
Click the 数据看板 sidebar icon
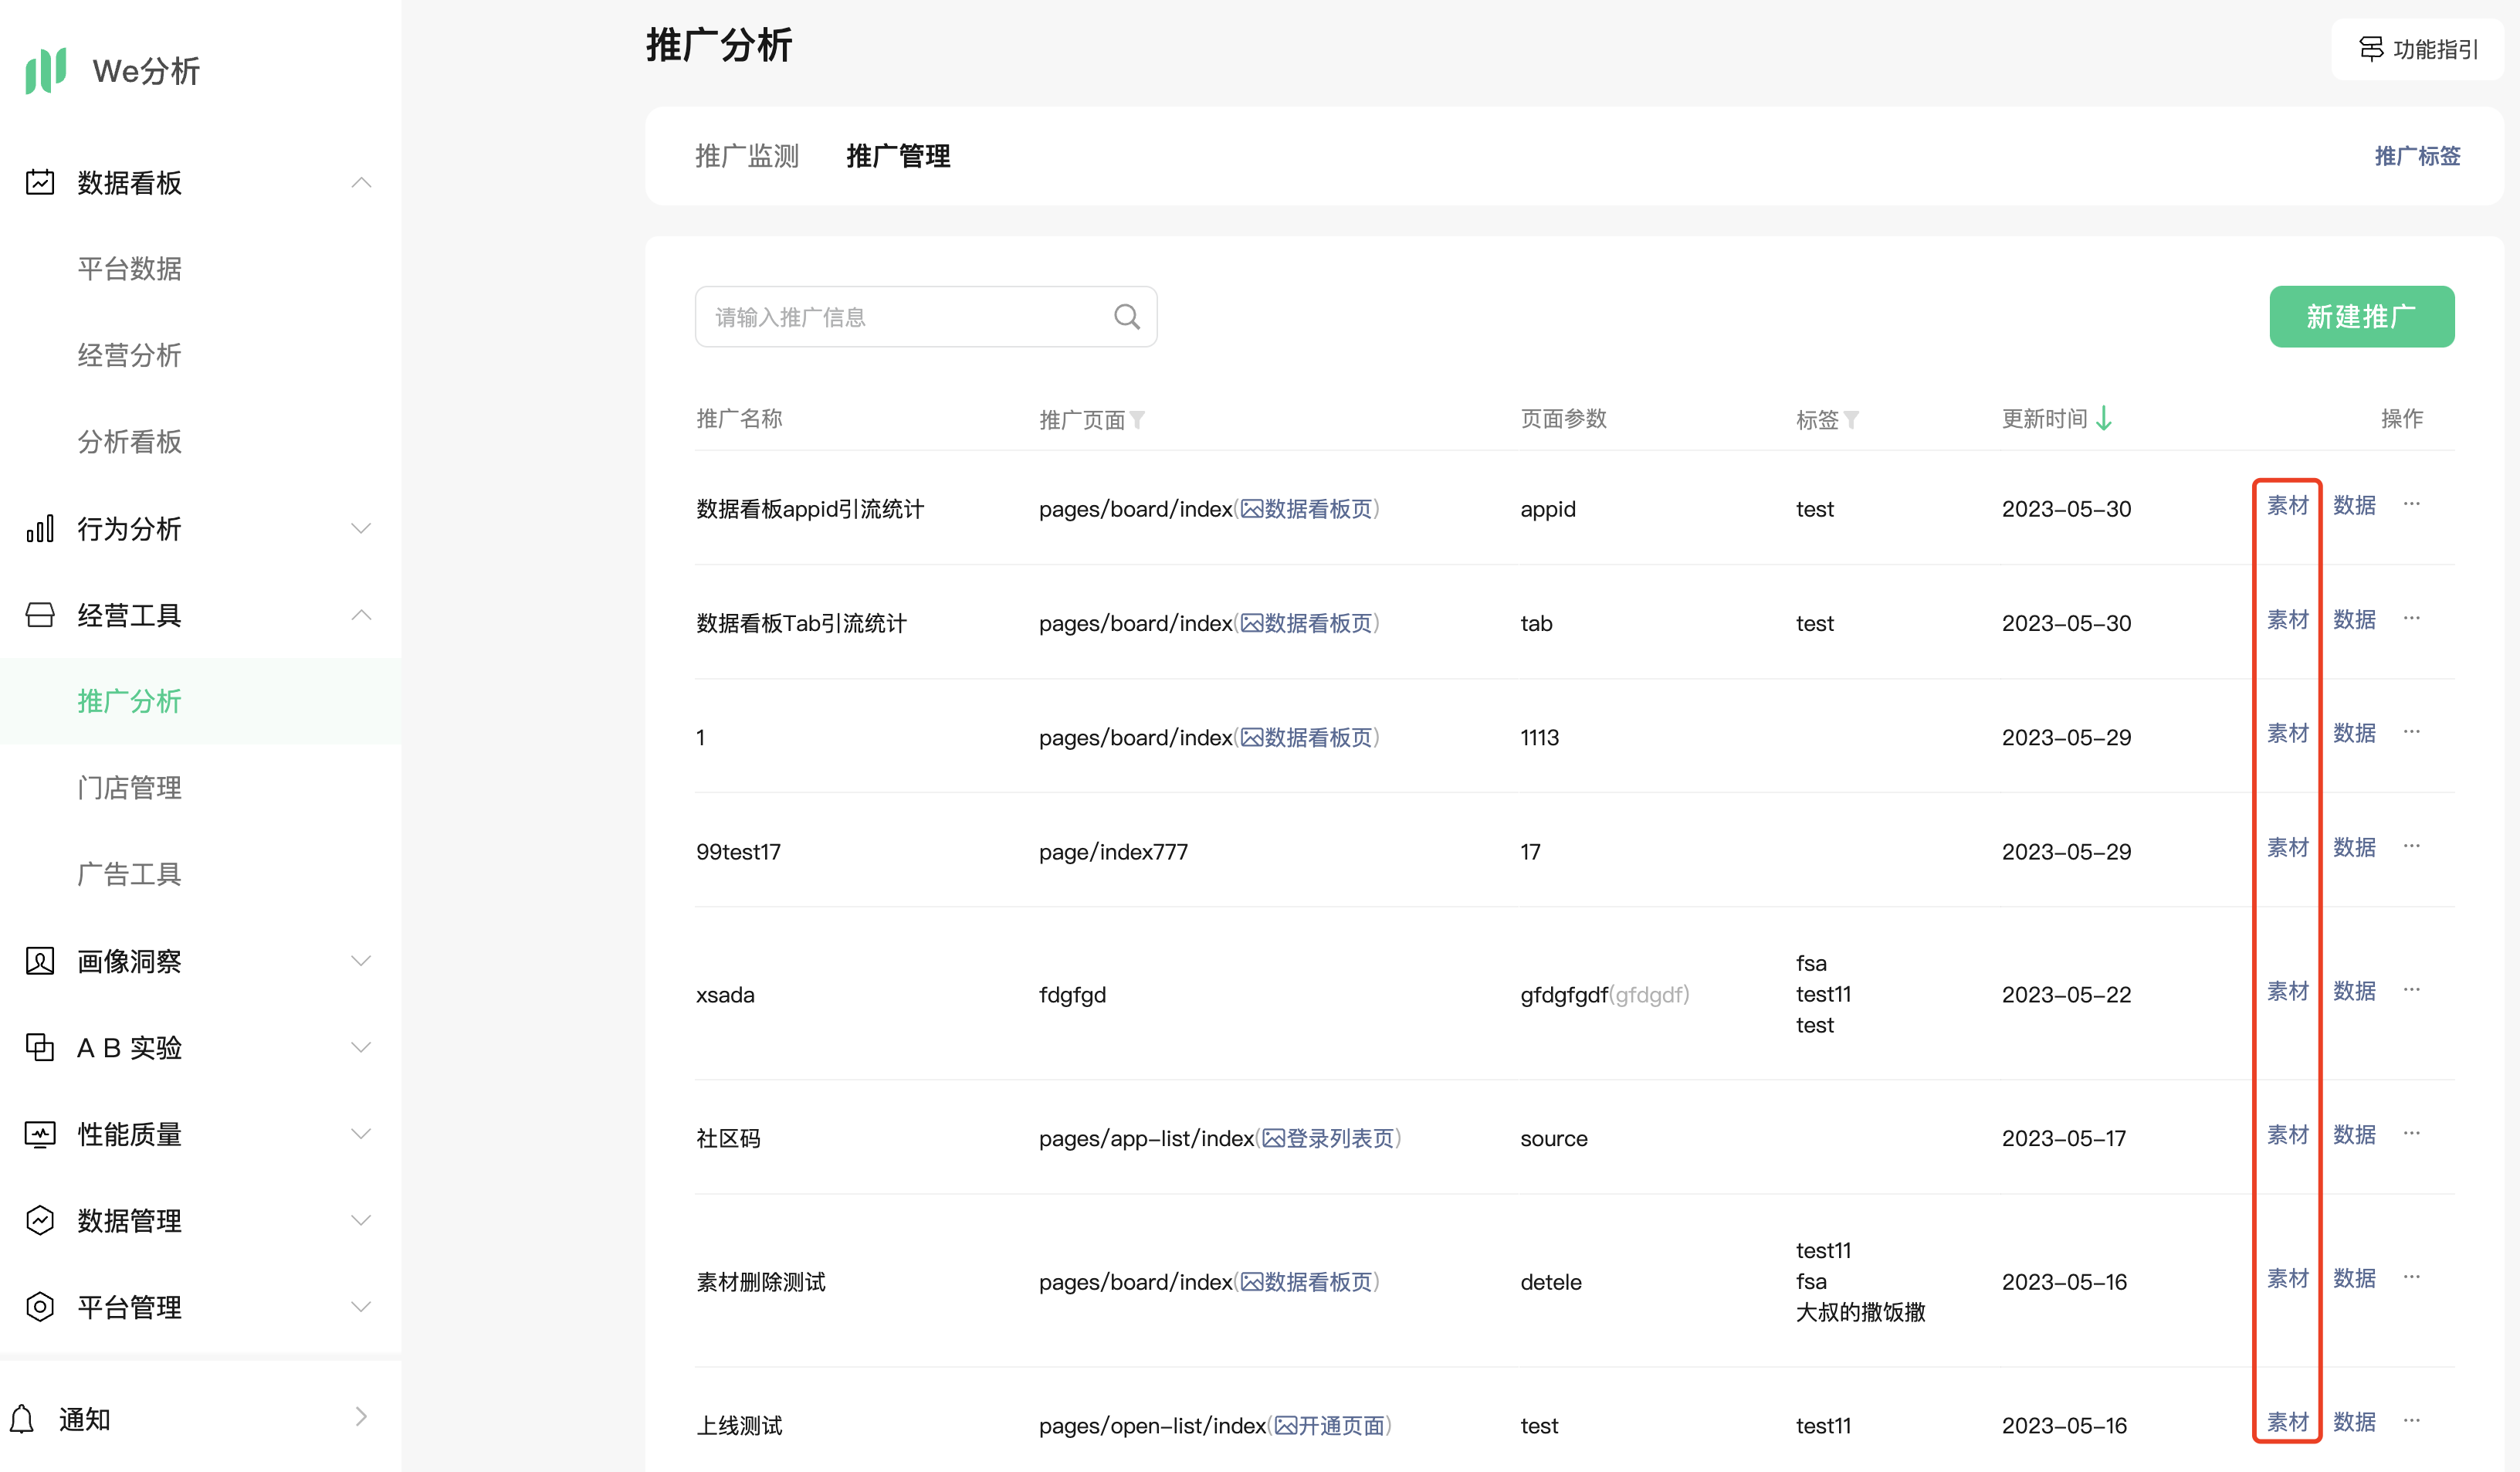[40, 182]
